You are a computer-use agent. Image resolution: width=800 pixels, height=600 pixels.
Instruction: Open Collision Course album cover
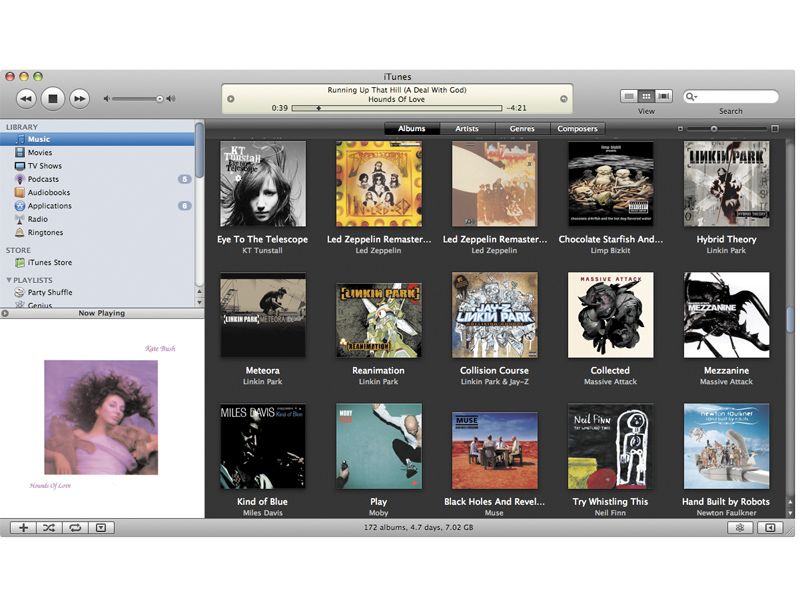(494, 315)
